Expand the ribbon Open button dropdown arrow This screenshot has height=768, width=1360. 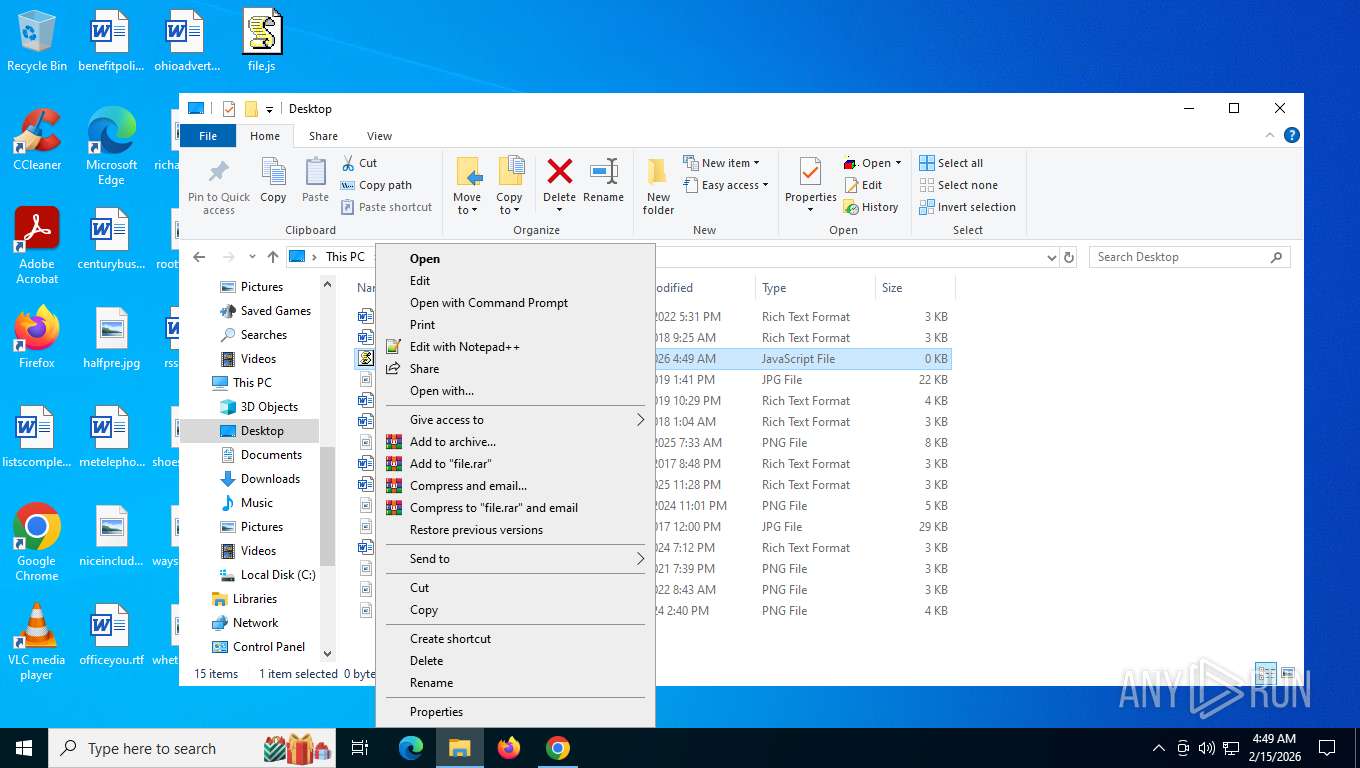point(898,163)
